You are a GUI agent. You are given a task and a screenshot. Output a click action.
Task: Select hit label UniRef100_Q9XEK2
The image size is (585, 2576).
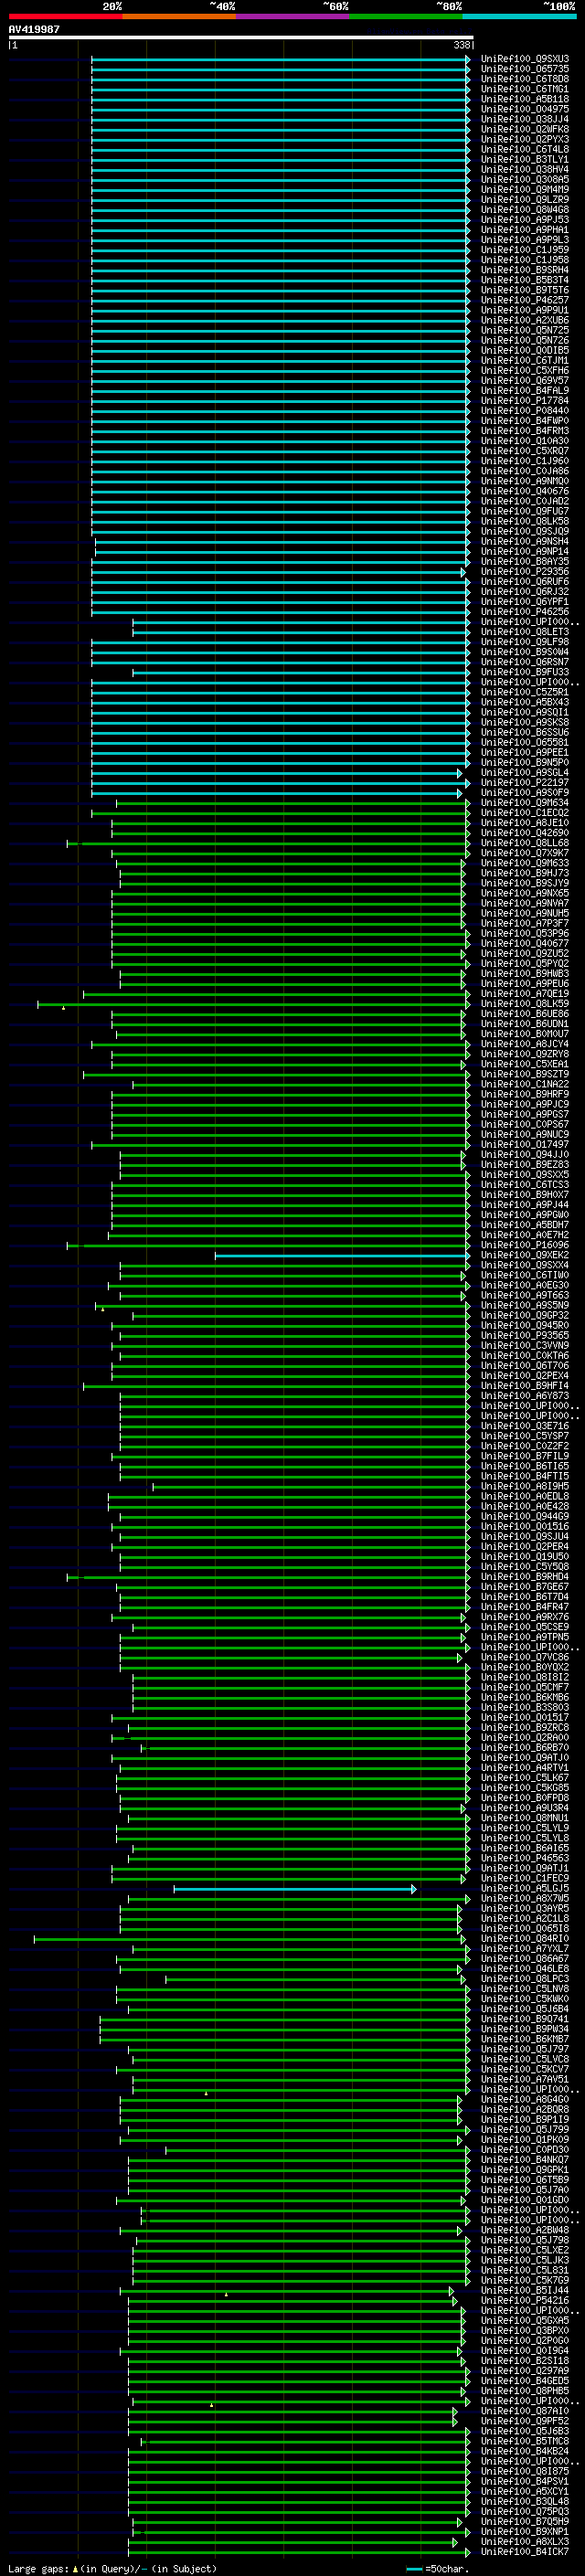(x=525, y=1255)
